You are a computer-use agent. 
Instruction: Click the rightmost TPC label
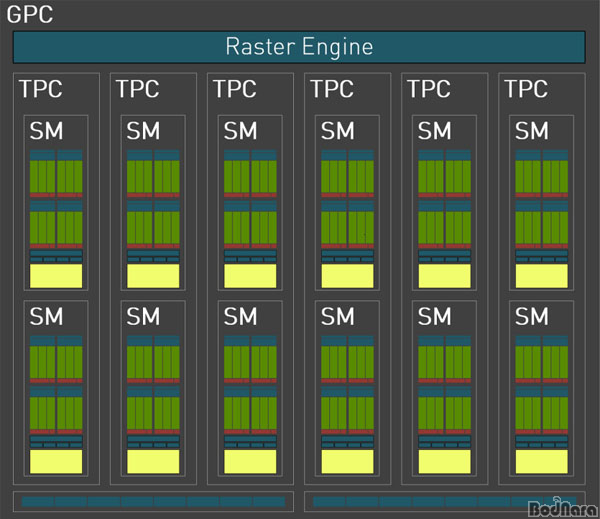526,89
